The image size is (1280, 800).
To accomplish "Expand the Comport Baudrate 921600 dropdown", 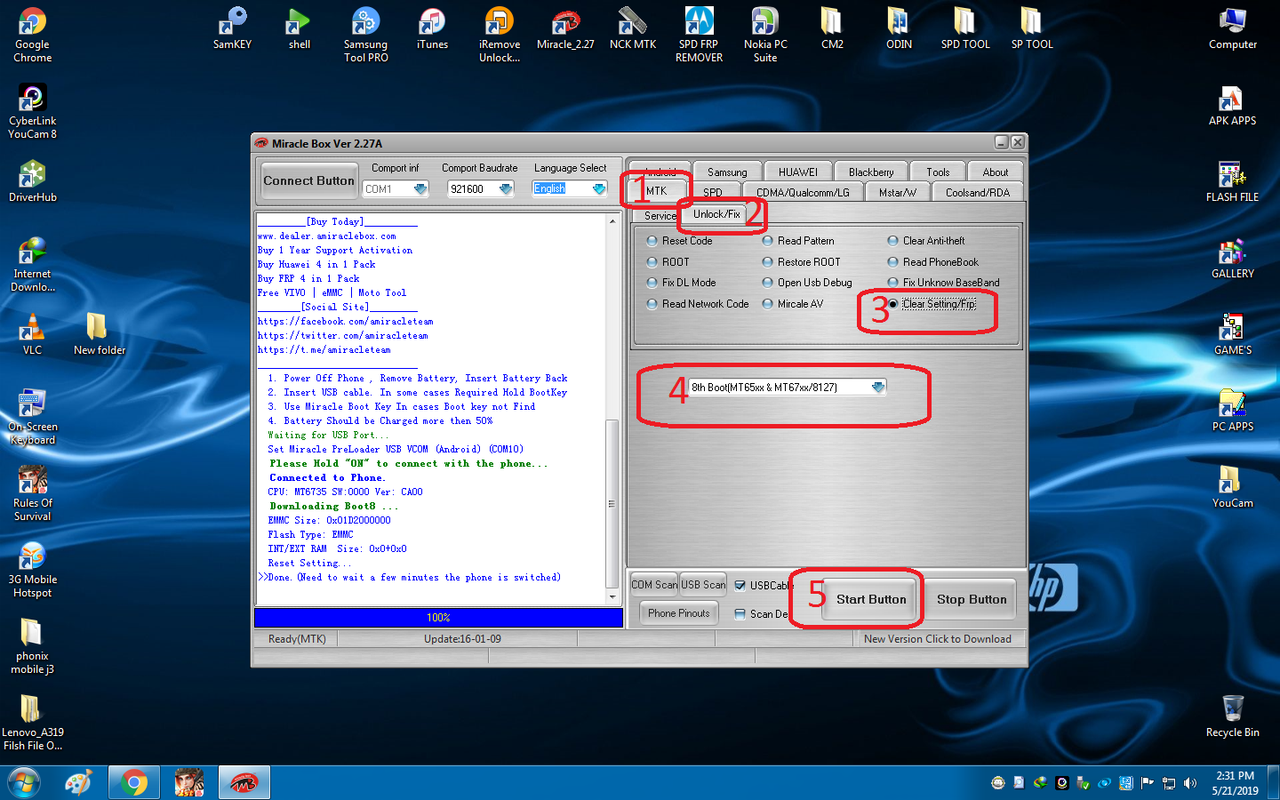I will coord(505,189).
